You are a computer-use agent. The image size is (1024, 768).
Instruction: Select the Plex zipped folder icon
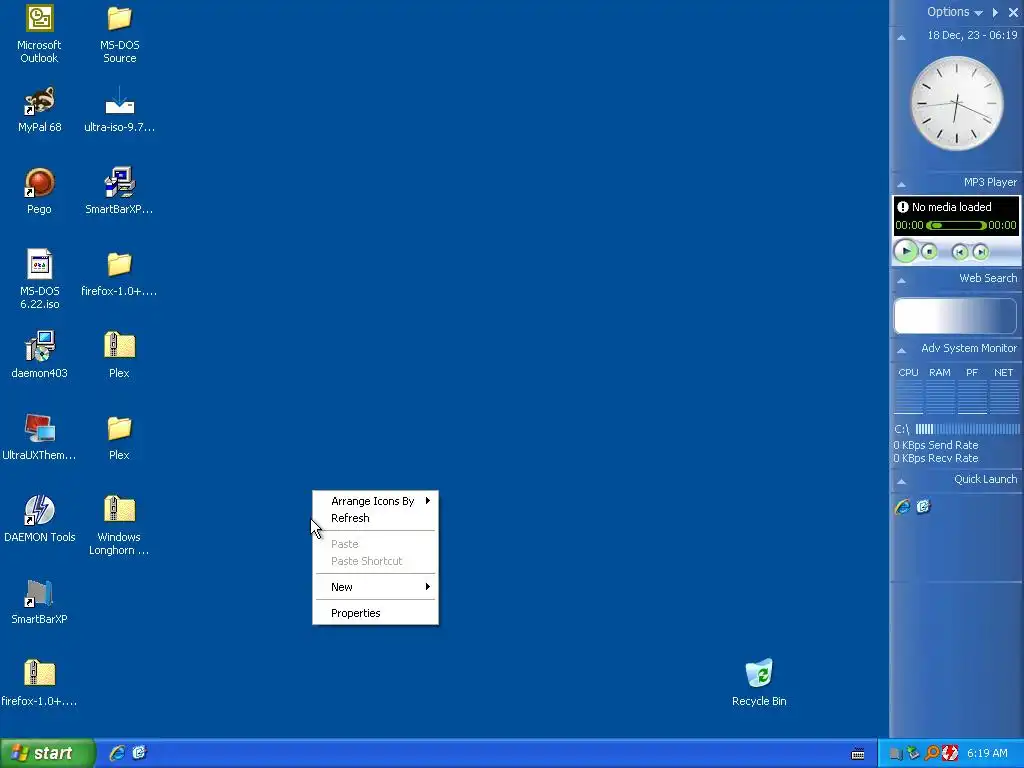(x=120, y=346)
